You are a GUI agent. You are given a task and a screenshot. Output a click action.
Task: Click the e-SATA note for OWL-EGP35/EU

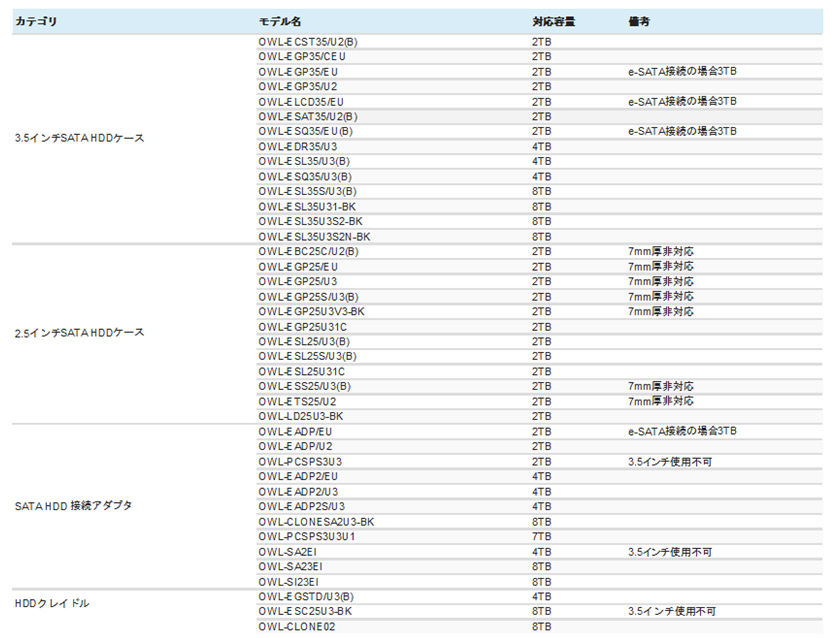682,71
